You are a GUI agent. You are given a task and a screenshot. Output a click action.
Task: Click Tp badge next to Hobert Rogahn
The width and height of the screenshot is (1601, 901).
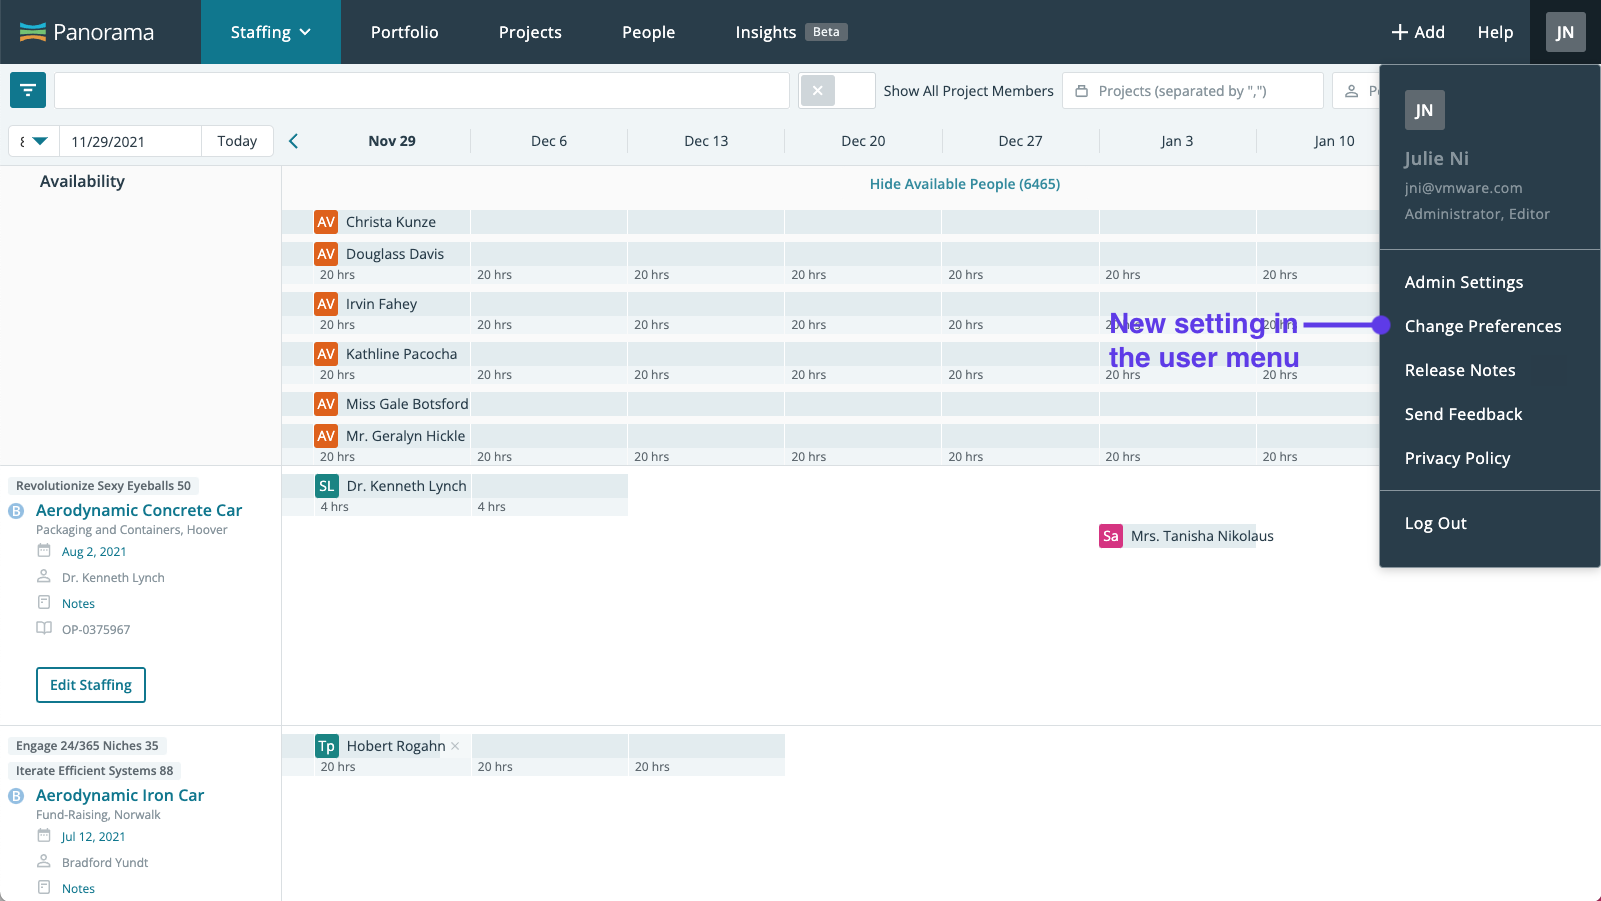point(327,746)
